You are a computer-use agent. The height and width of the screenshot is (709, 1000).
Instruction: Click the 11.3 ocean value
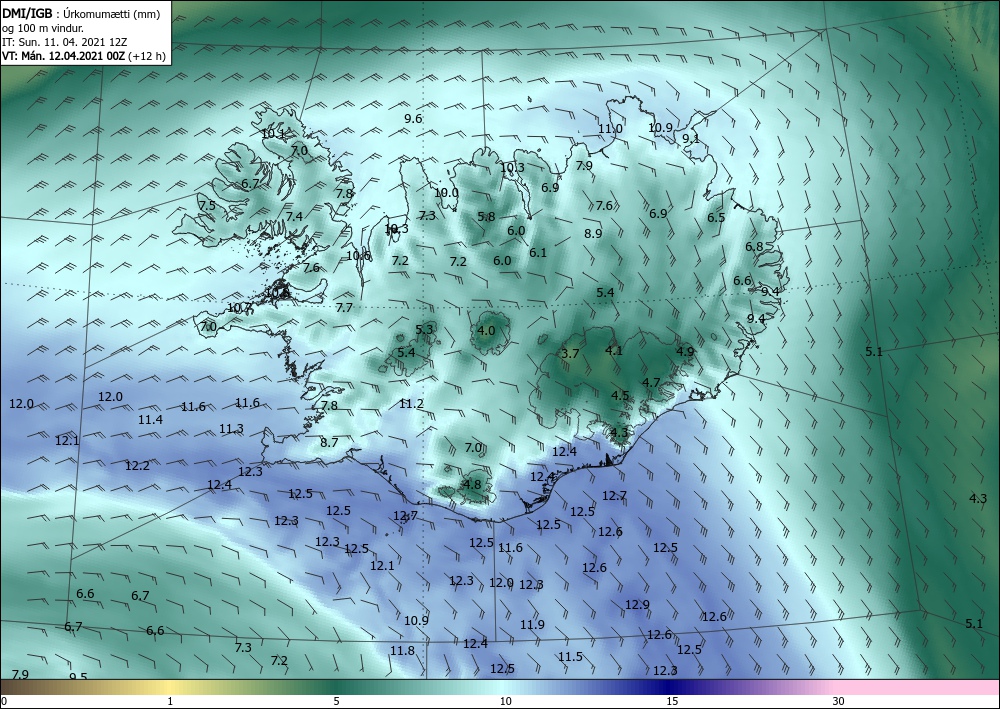[232, 429]
